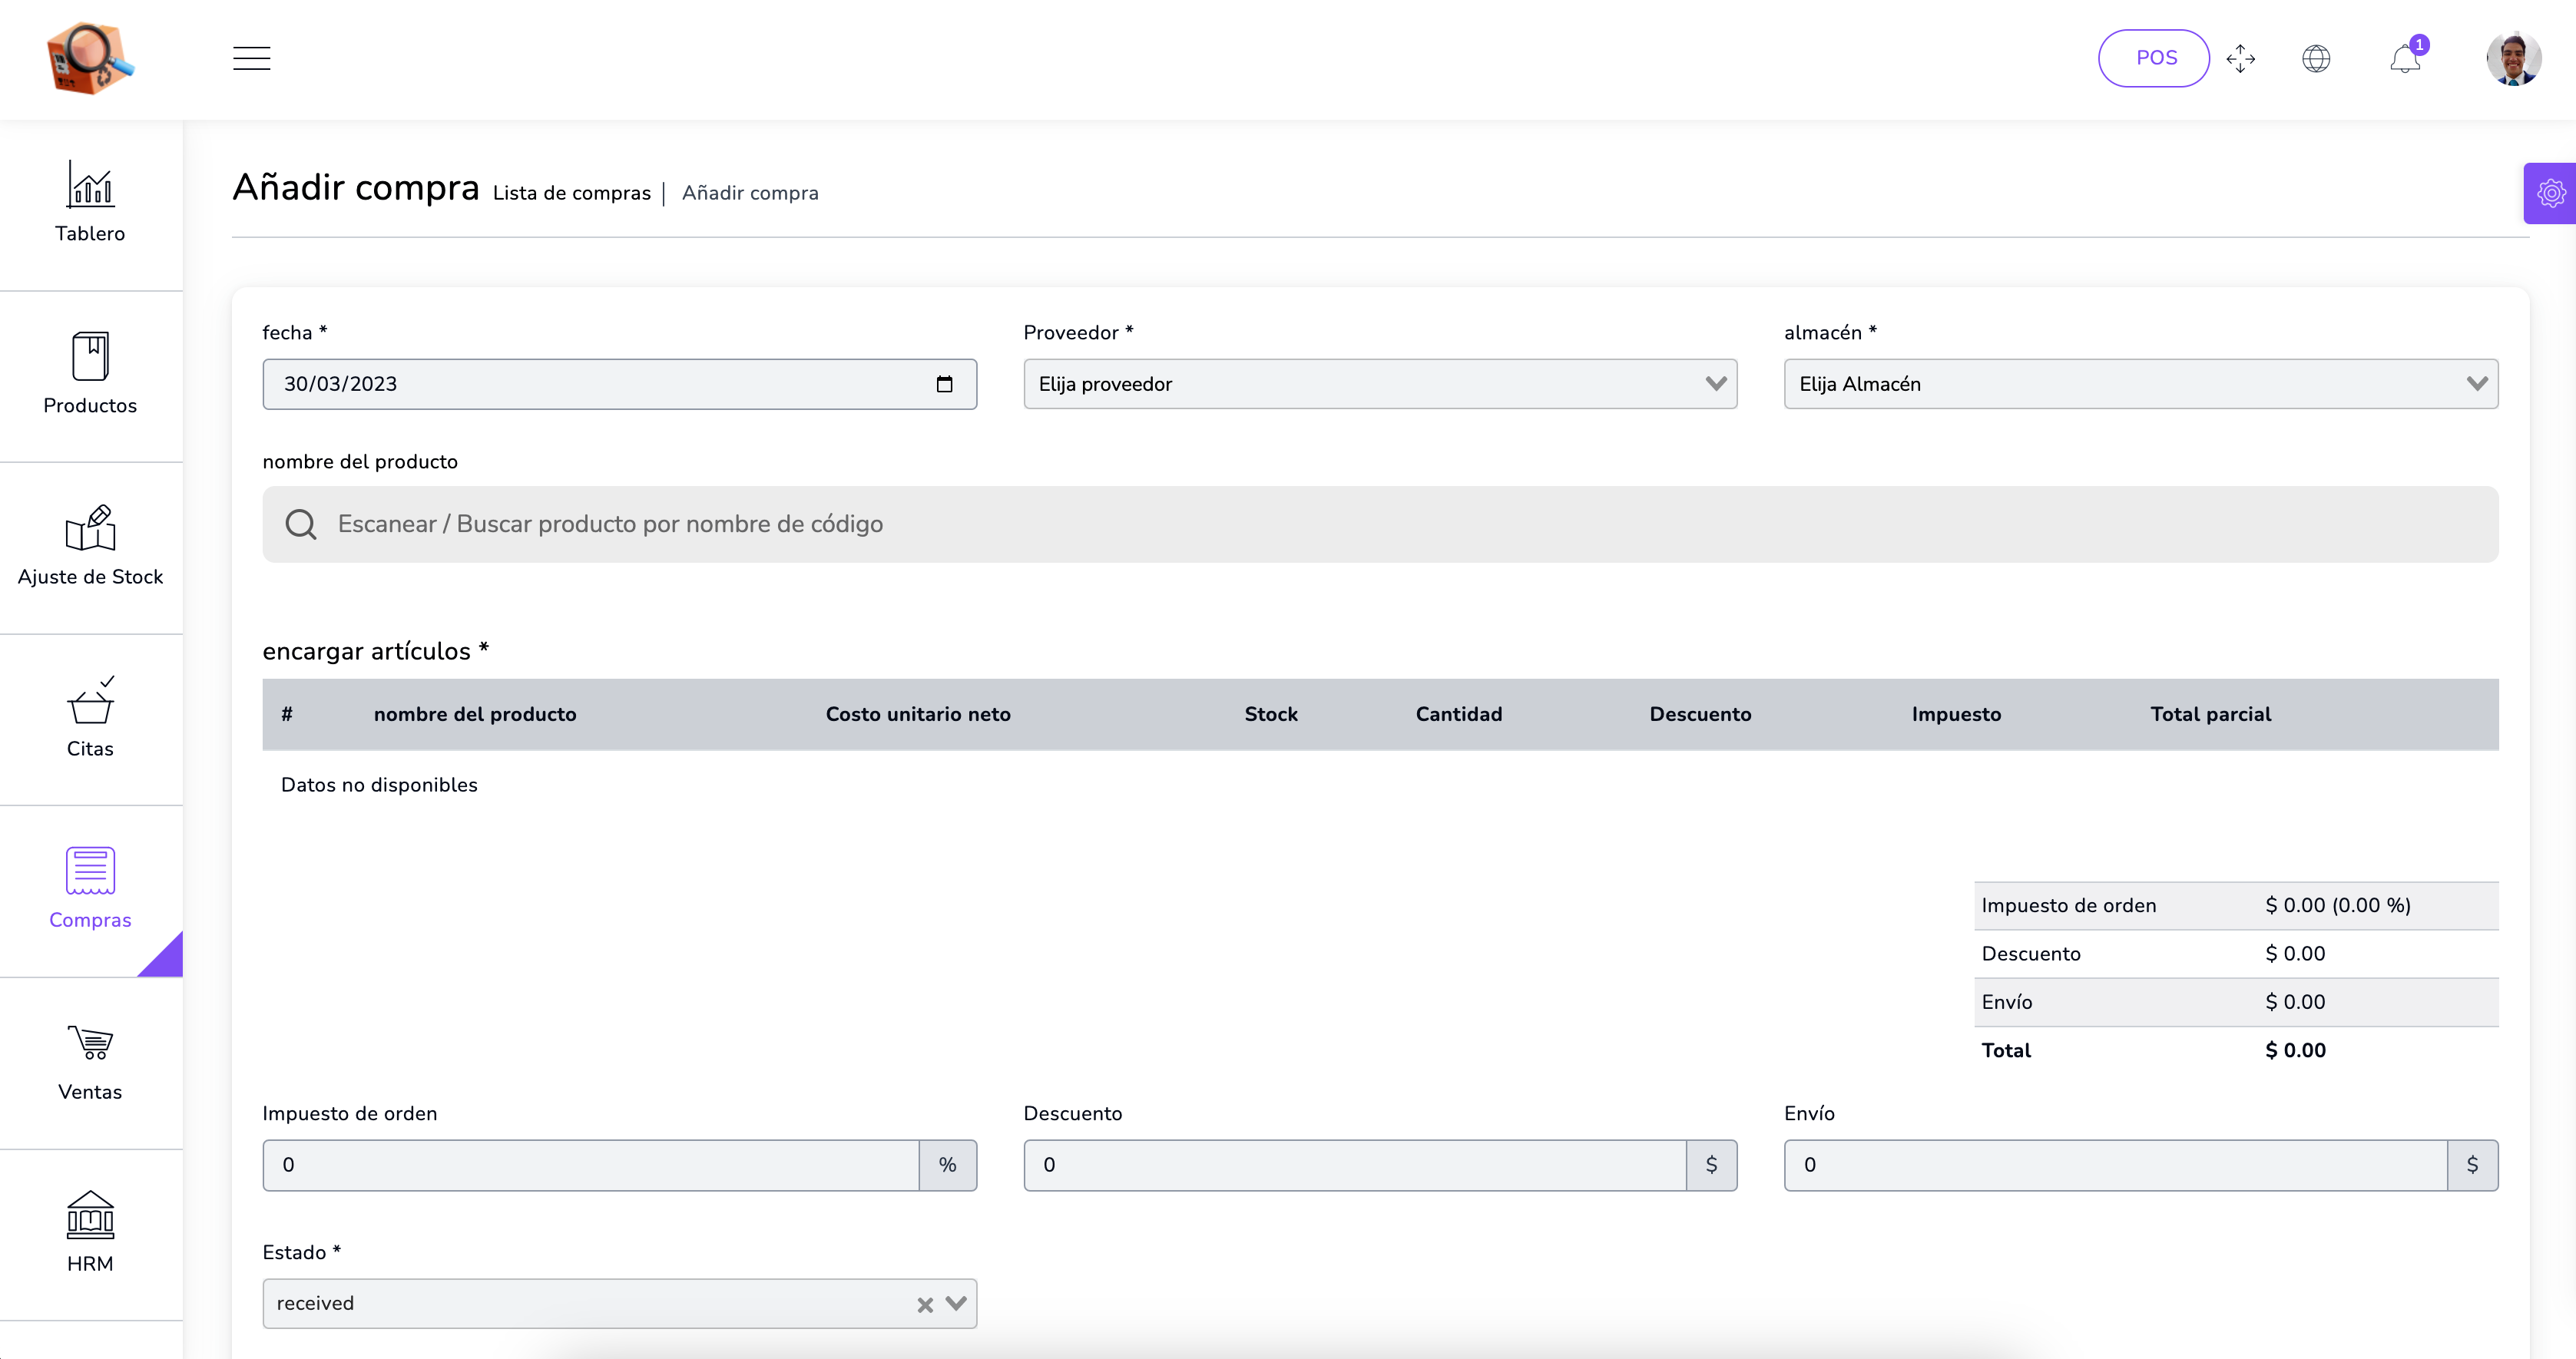Toggle fullscreen with arrows icon
This screenshot has width=2576, height=1359.
click(x=2240, y=59)
